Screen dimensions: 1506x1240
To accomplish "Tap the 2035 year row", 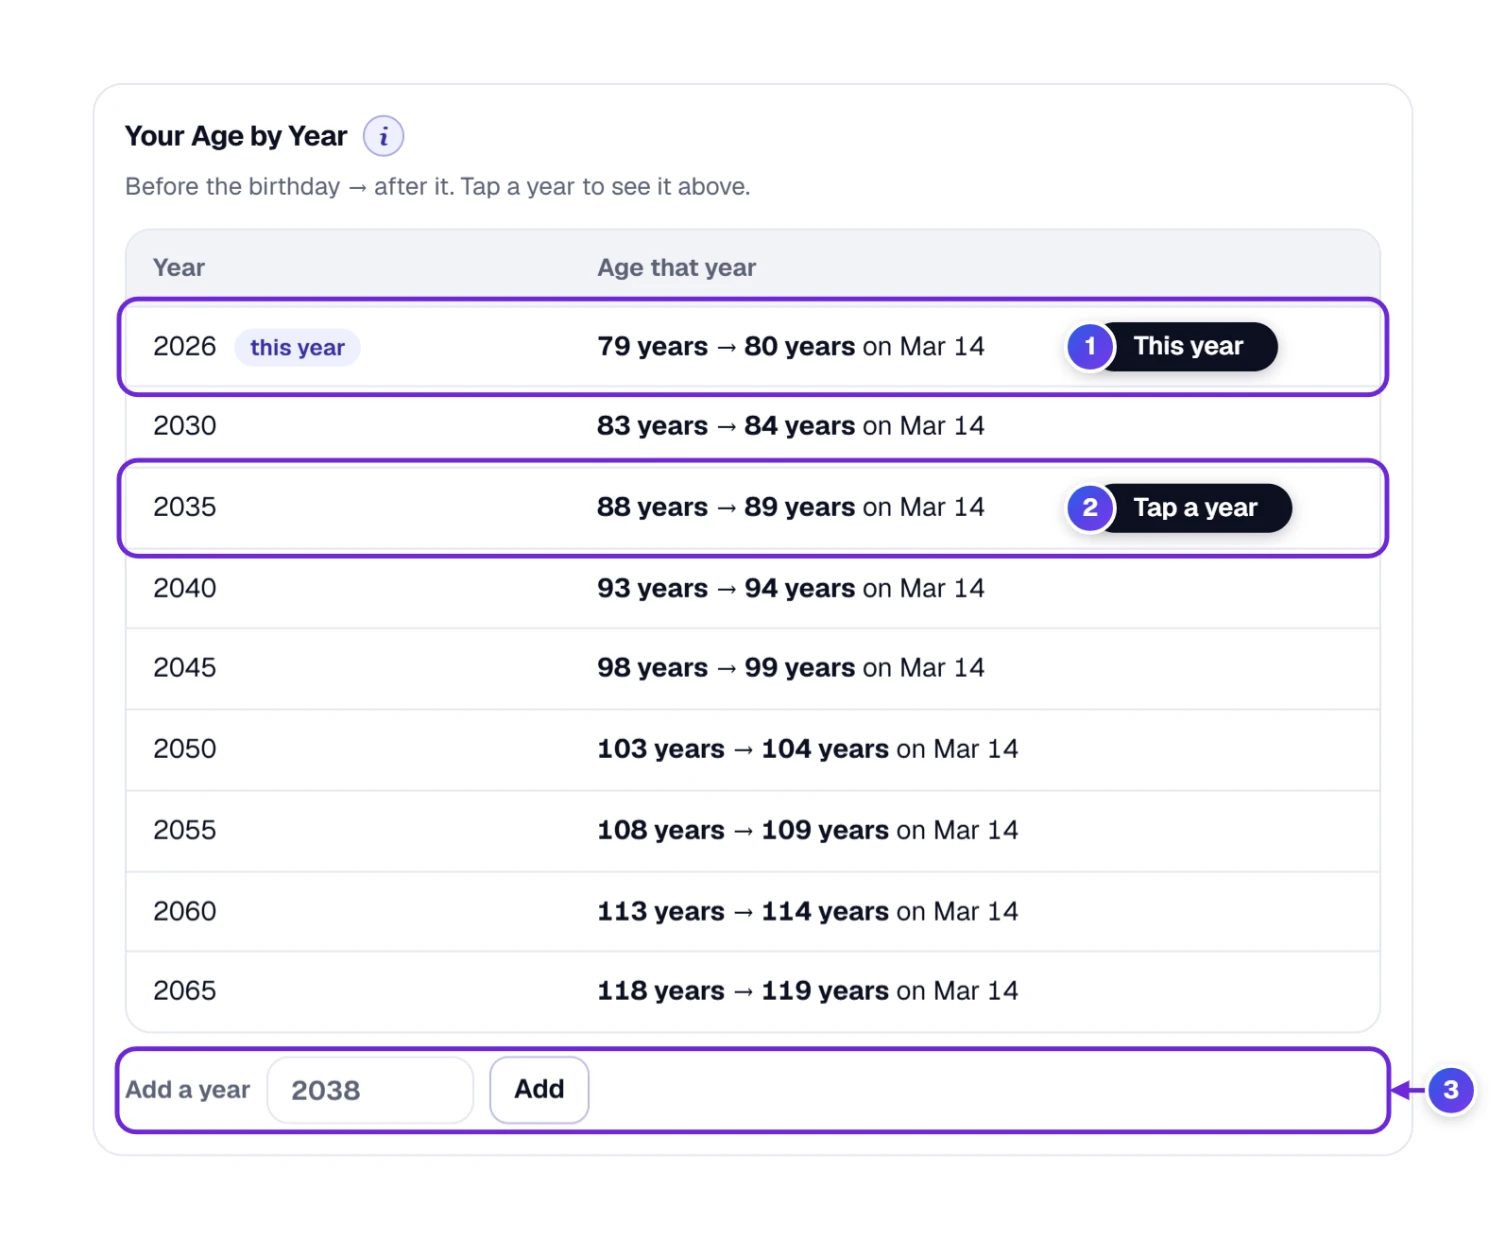I will [753, 507].
